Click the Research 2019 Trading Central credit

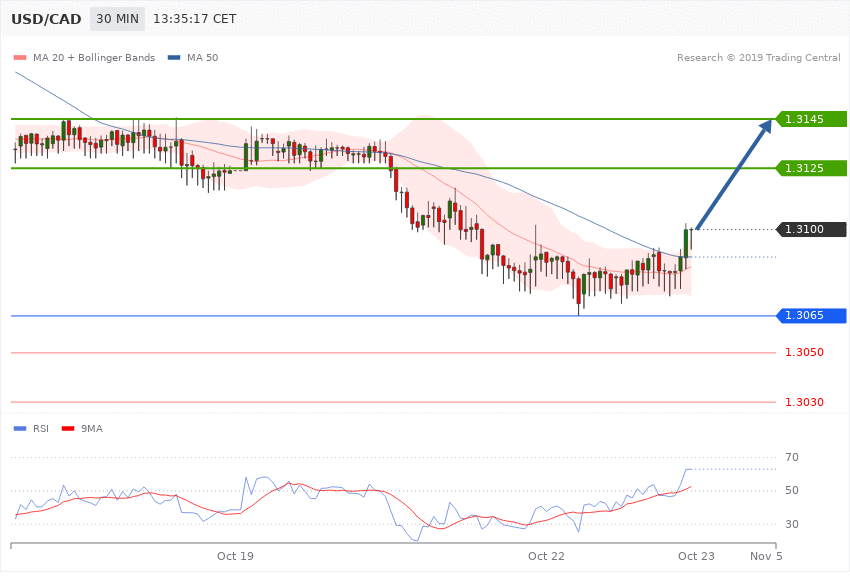[758, 57]
